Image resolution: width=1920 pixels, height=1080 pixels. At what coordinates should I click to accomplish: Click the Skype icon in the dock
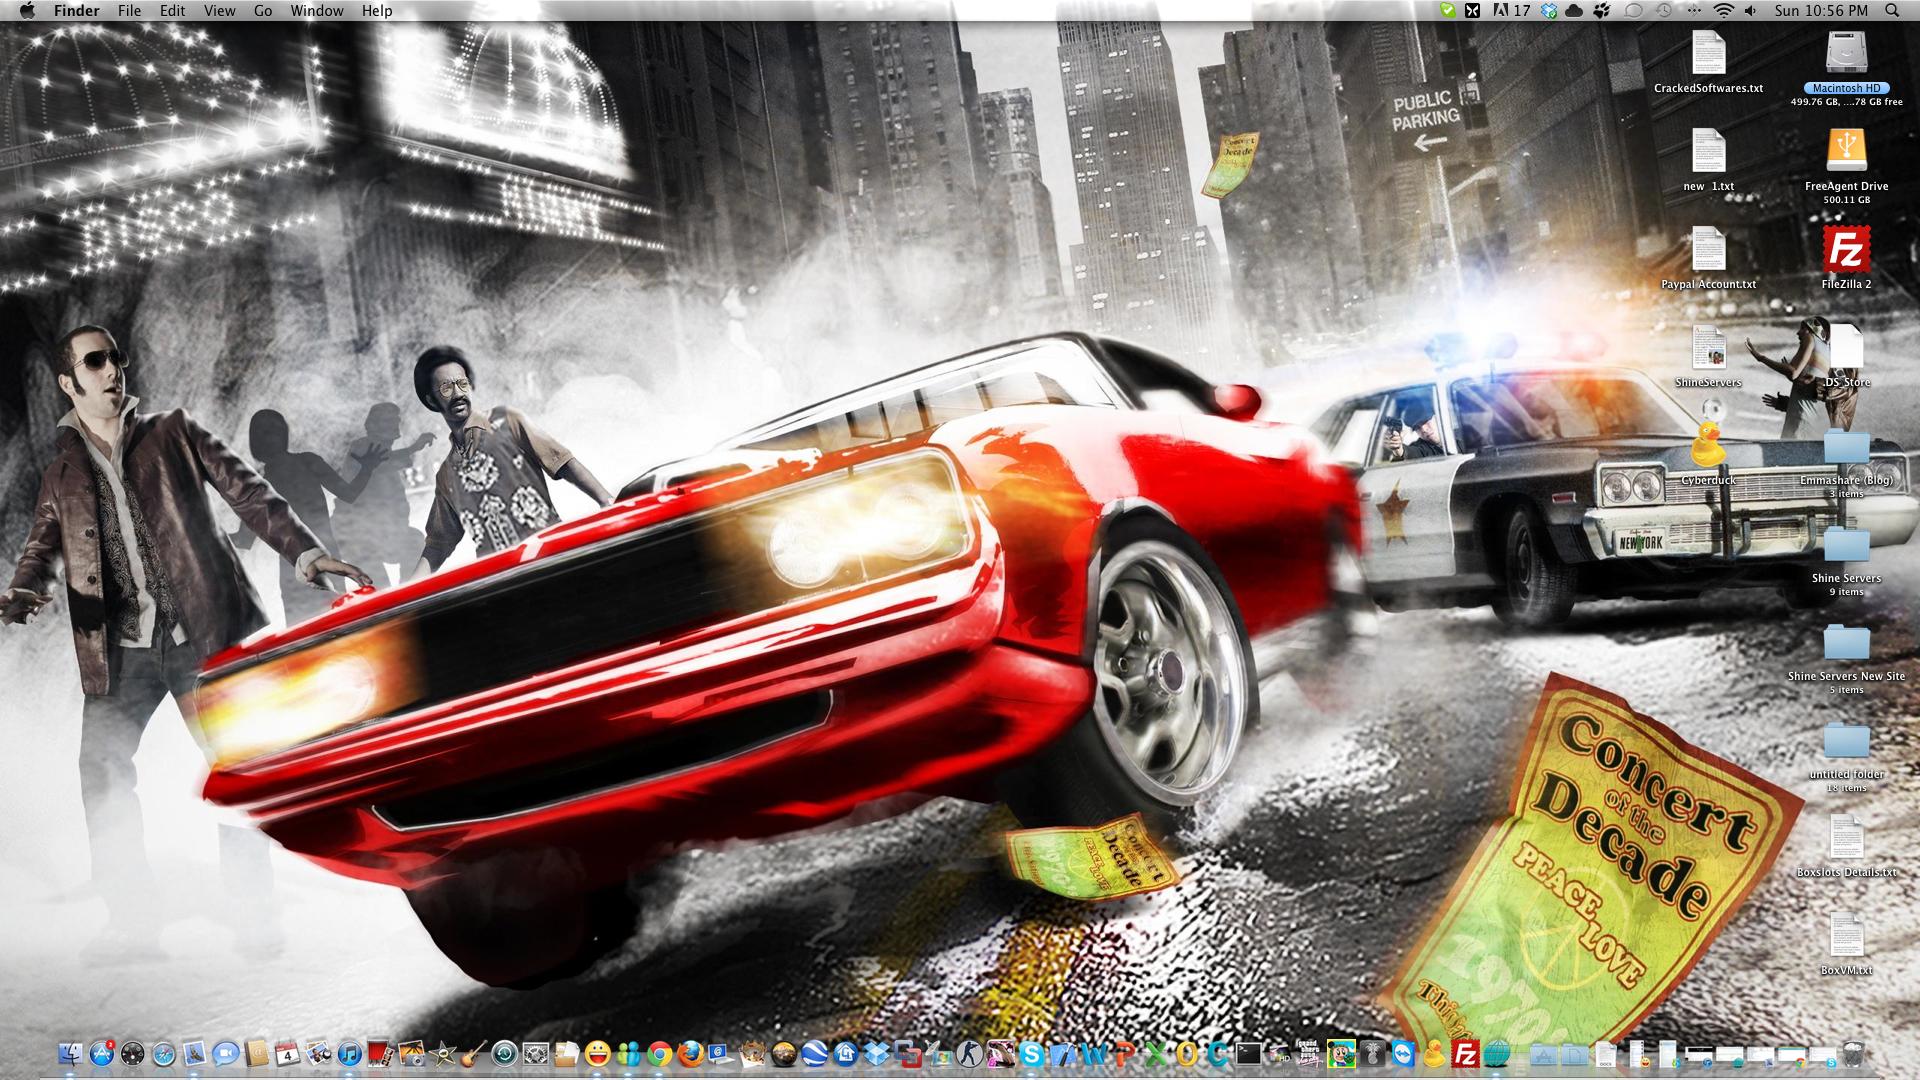[1031, 1053]
